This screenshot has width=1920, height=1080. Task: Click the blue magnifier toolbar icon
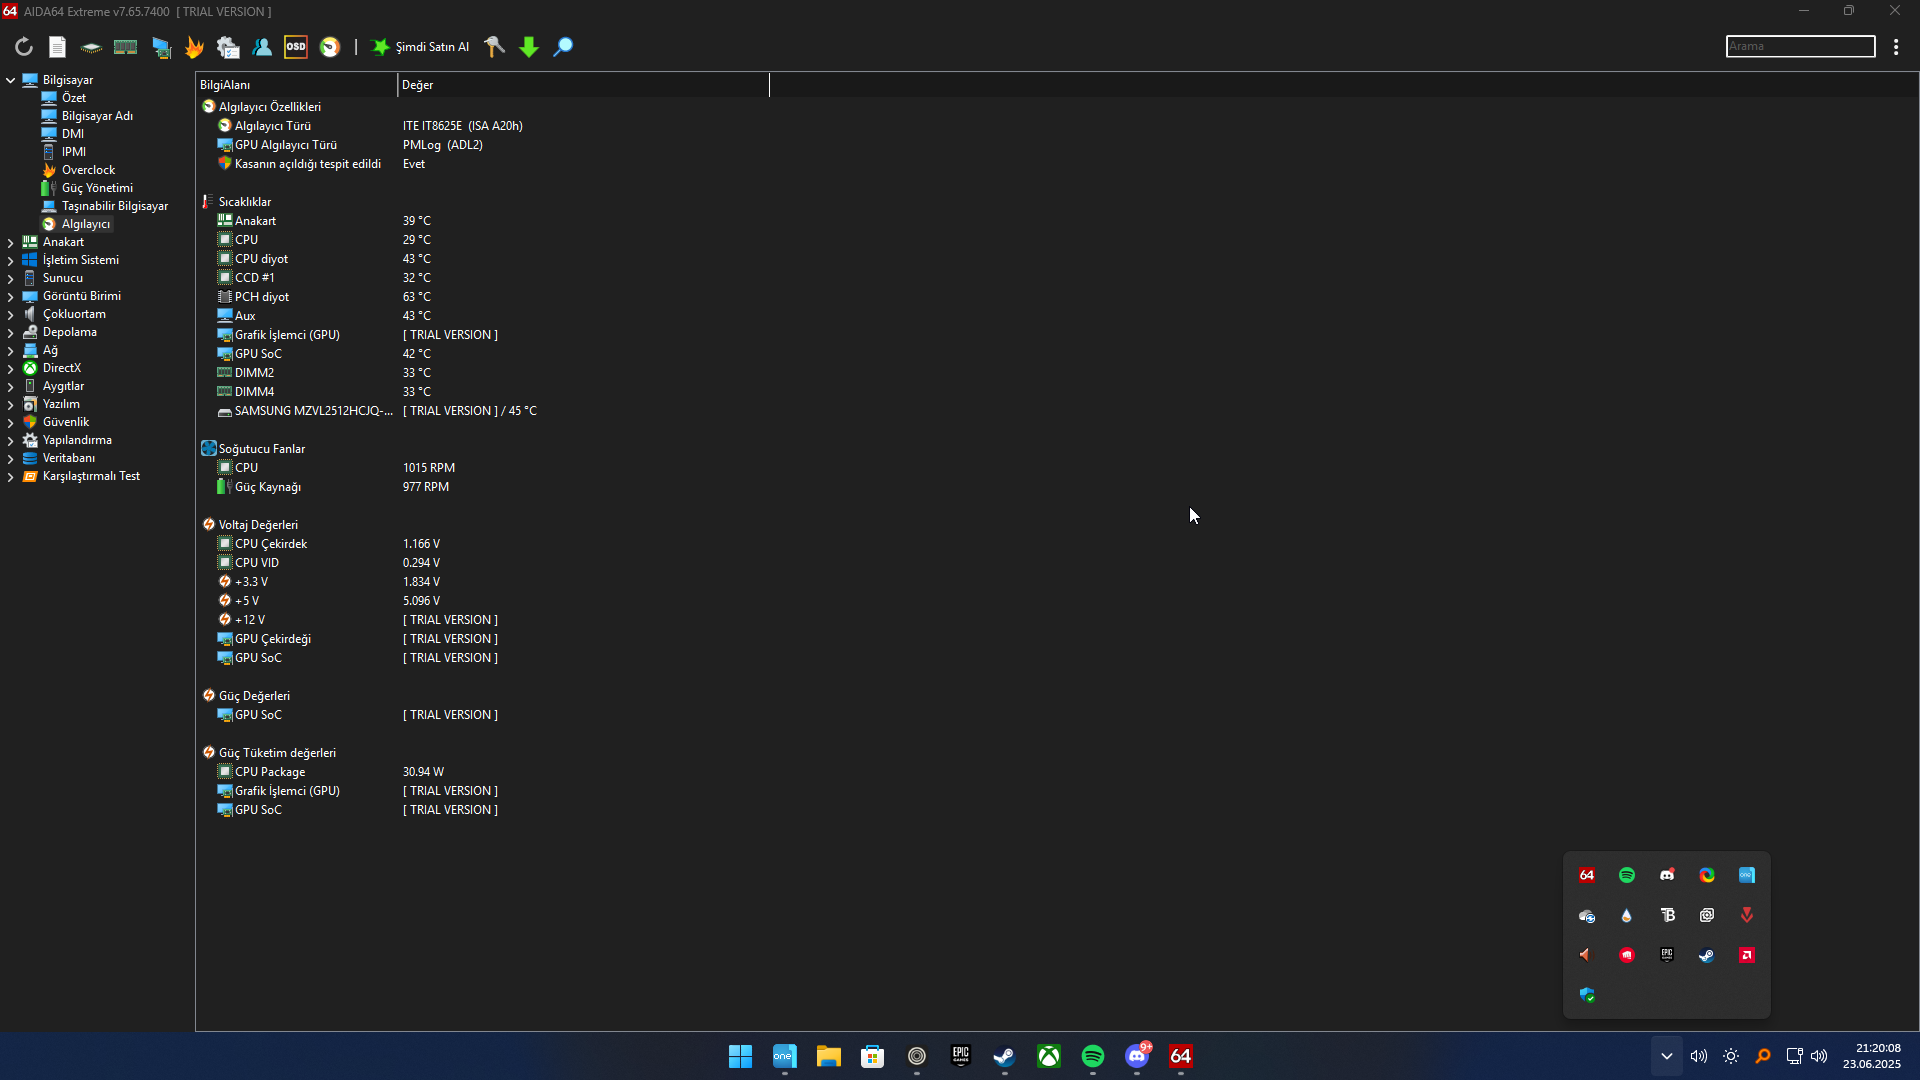coord(563,47)
